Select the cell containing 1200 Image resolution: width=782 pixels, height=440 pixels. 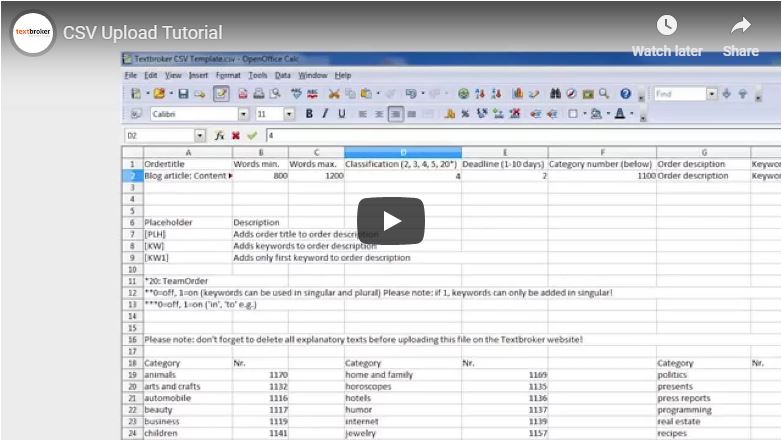pyautogui.click(x=316, y=176)
